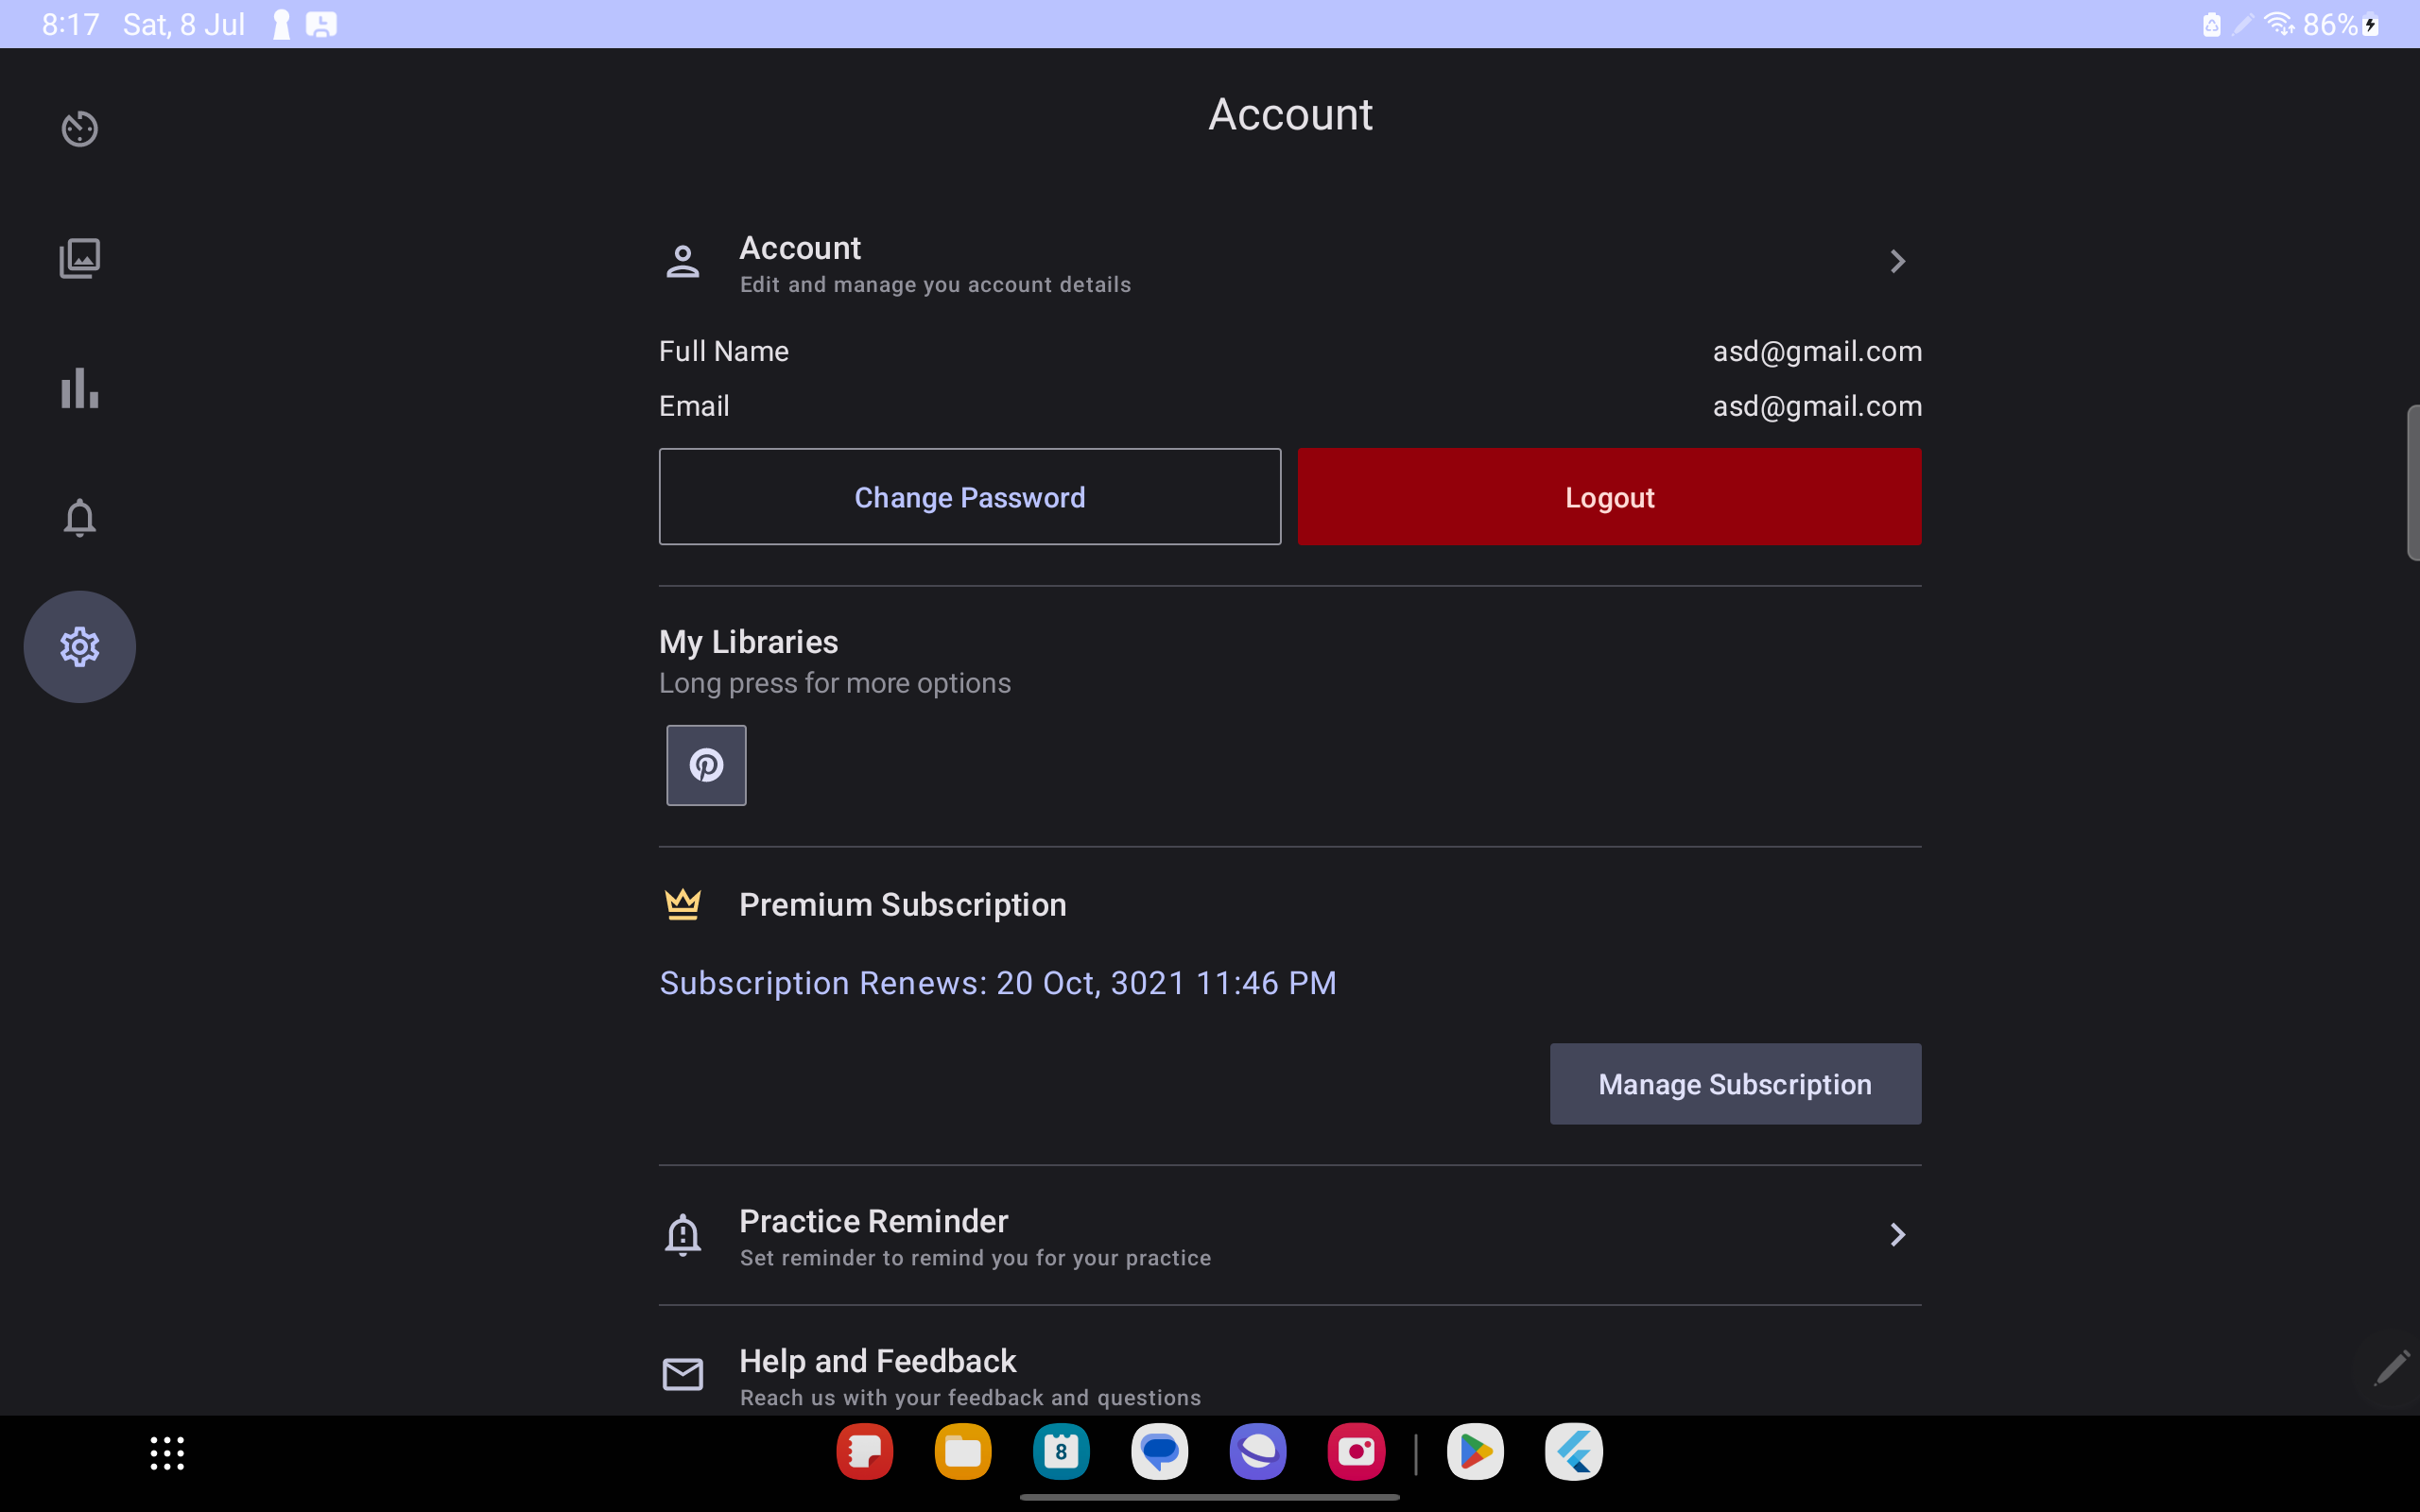2420x1512 pixels.
Task: Launch the Google Play Store in dock
Action: 1475,1451
